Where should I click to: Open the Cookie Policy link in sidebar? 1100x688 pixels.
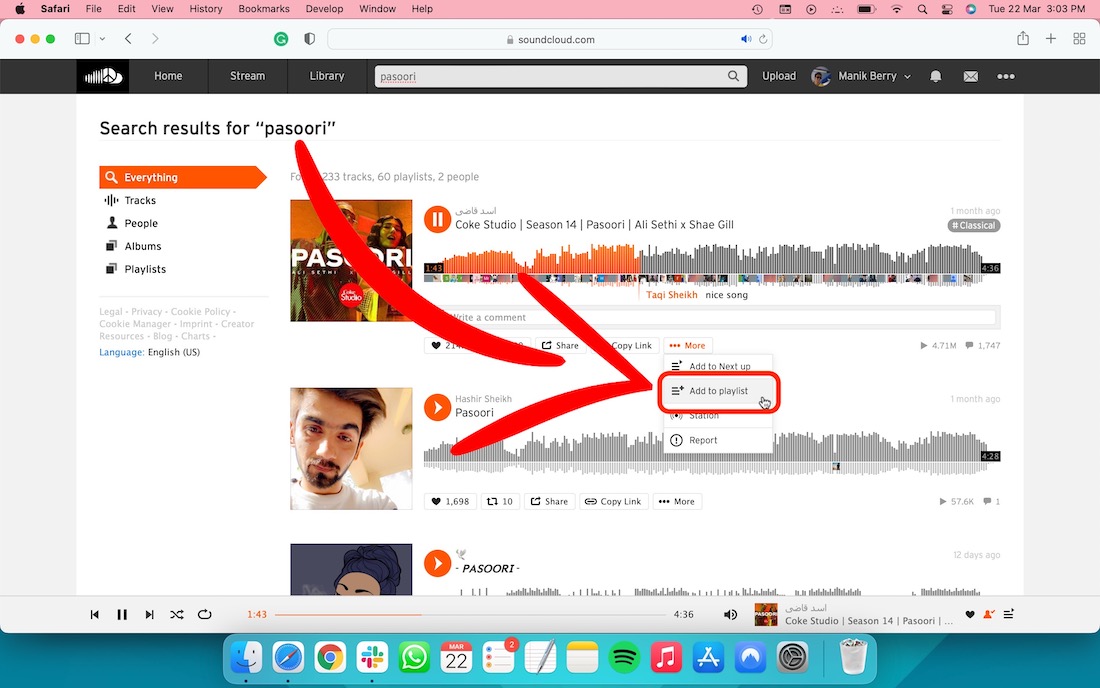(201, 311)
